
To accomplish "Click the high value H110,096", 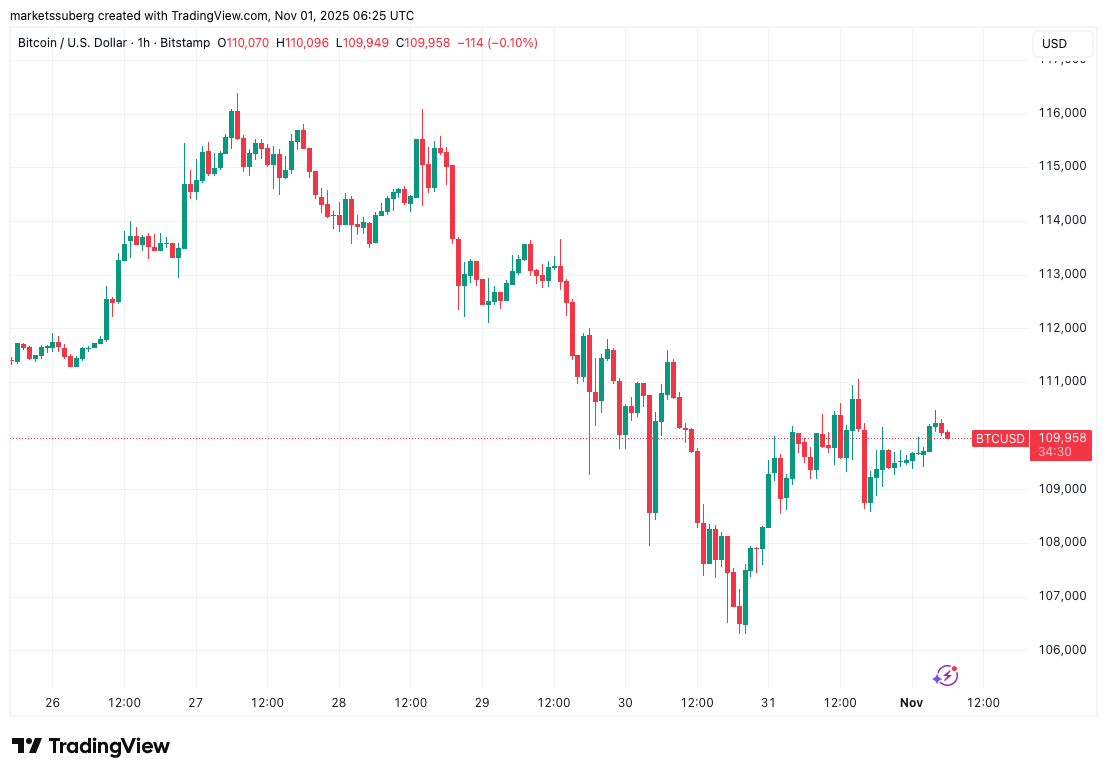I will click(x=302, y=43).
